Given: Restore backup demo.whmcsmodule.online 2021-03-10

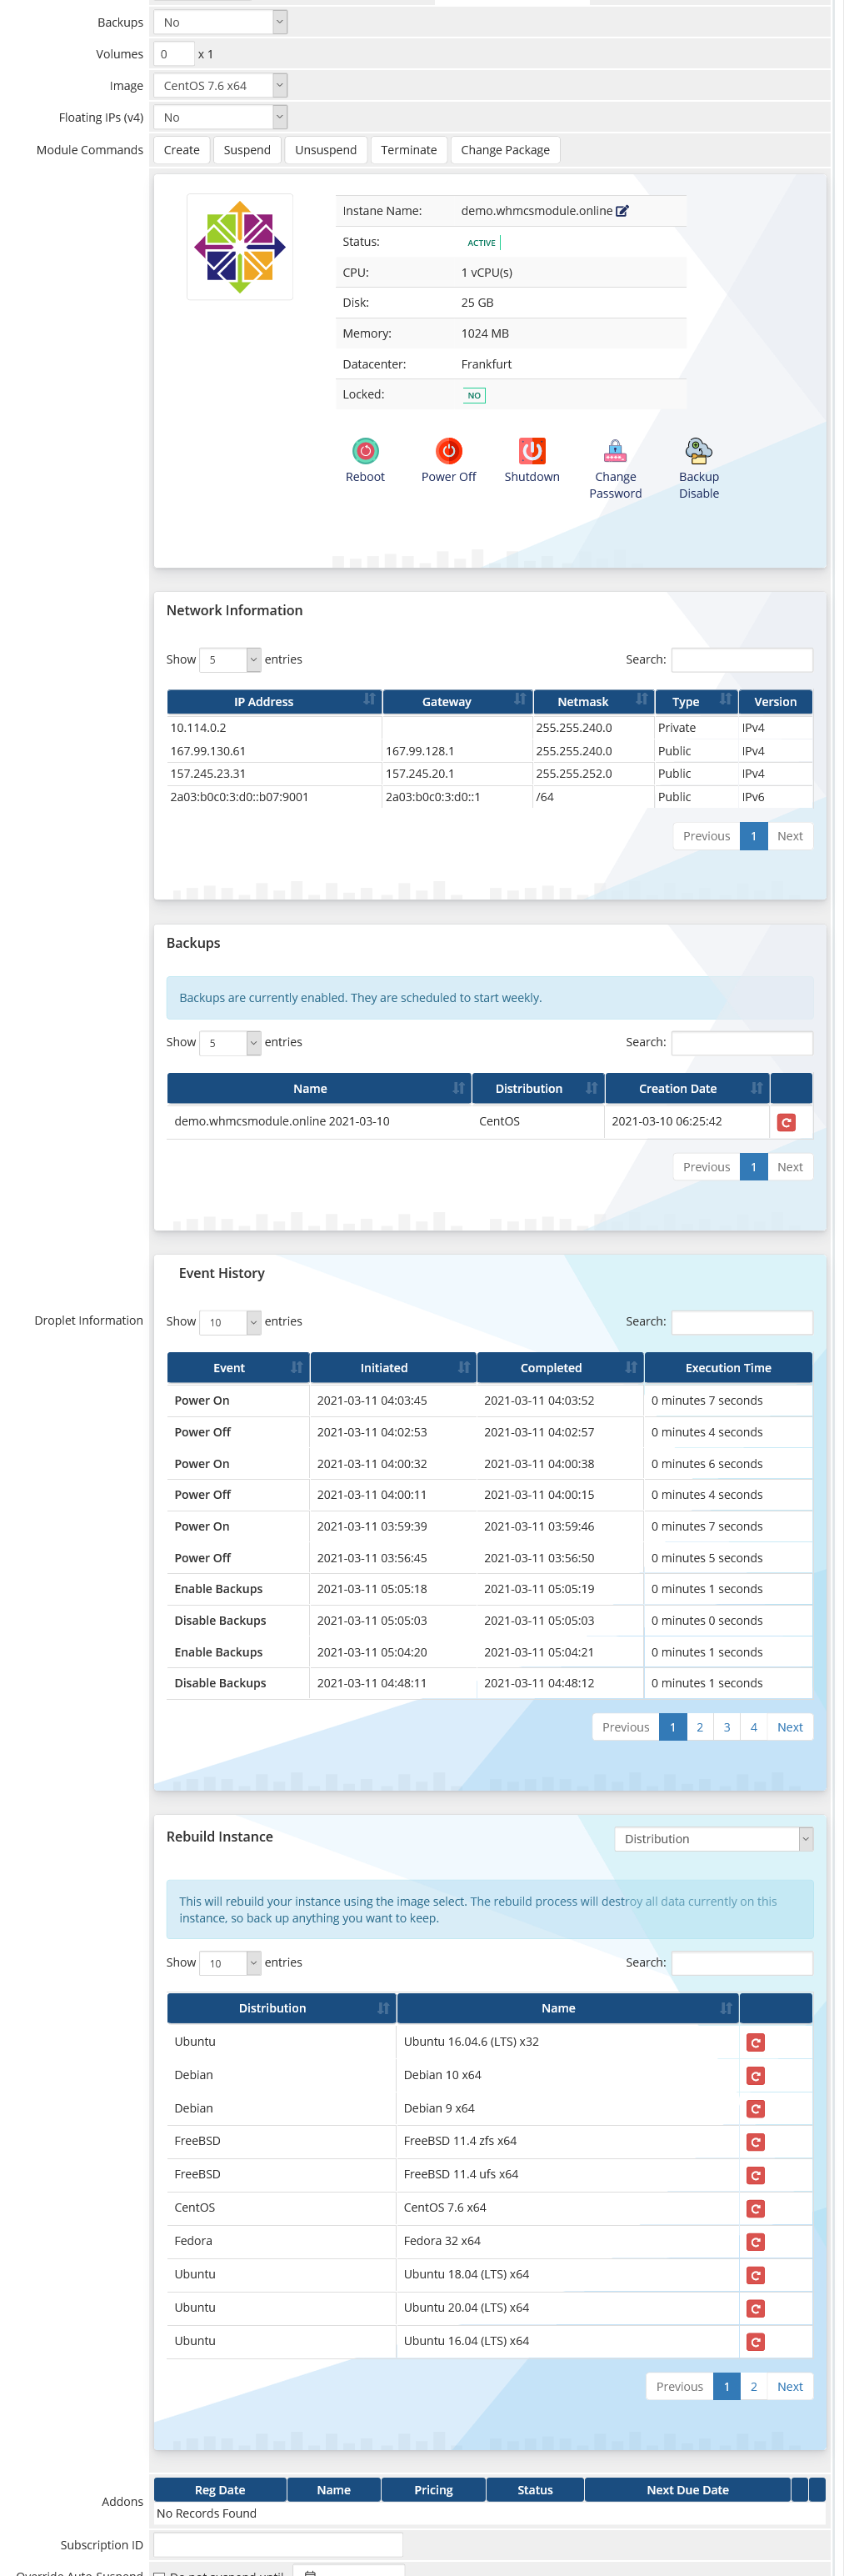Looking at the screenshot, I should click(x=786, y=1122).
